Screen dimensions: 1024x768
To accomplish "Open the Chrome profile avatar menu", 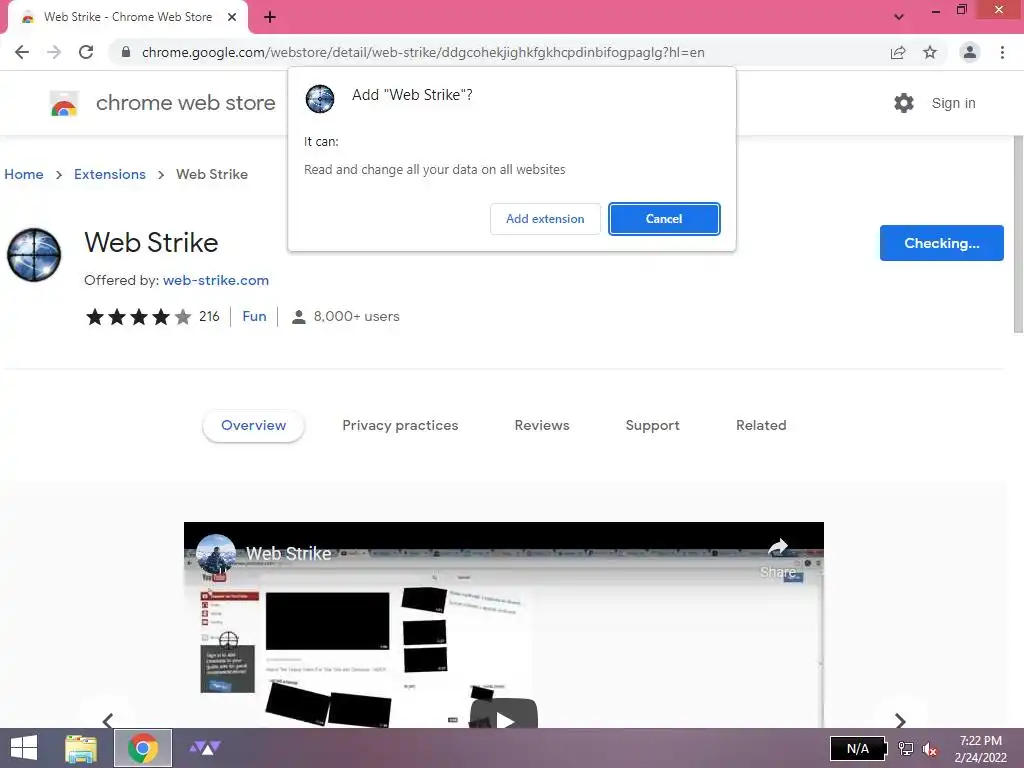I will pyautogui.click(x=970, y=52).
